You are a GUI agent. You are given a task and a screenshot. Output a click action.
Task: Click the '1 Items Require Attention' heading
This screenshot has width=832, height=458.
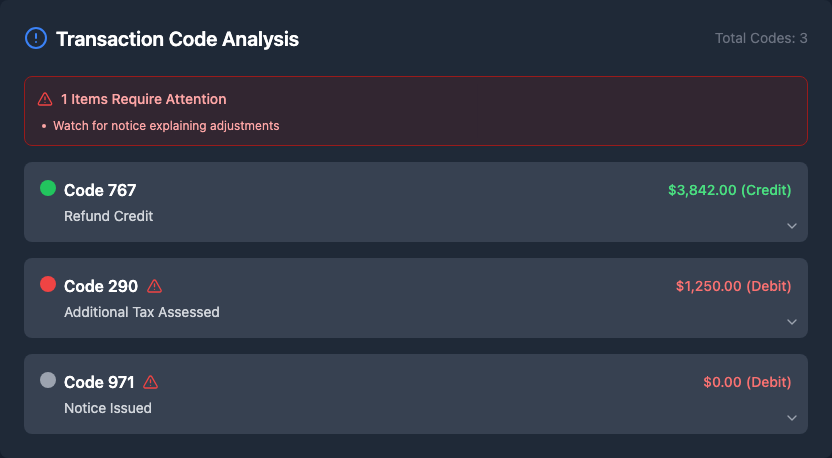pyautogui.click(x=143, y=99)
